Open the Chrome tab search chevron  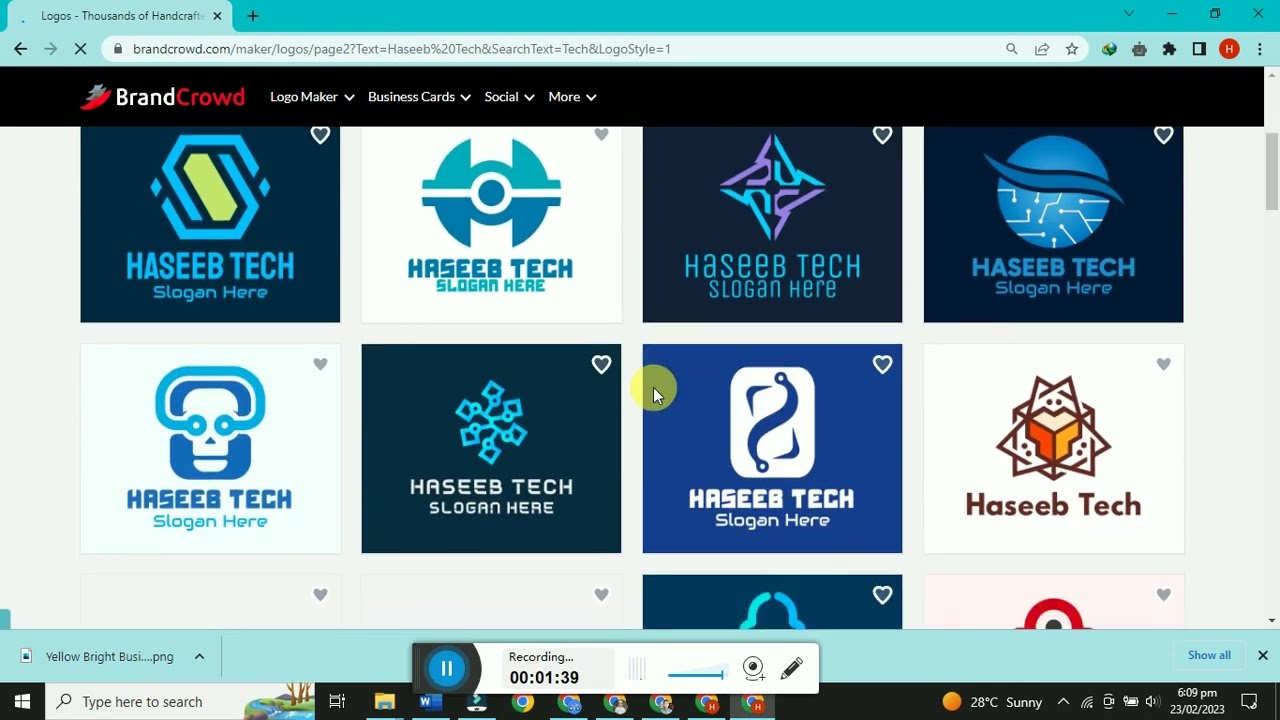1129,14
